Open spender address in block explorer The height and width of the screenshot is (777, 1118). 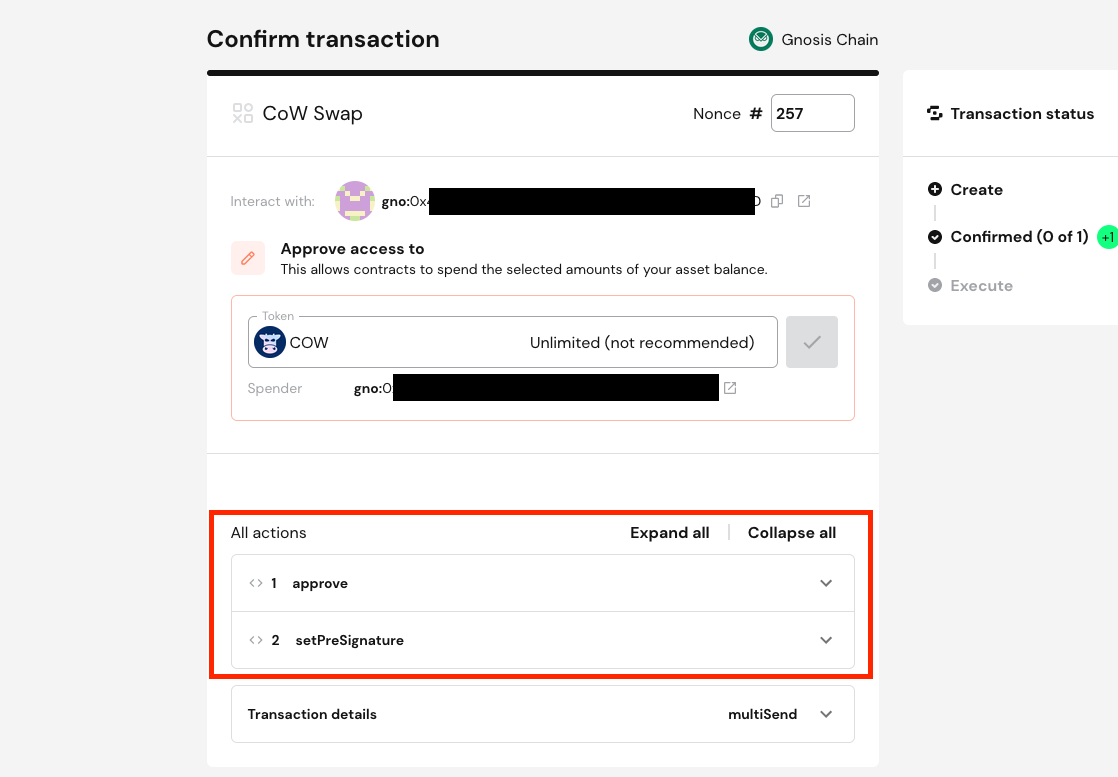(730, 388)
